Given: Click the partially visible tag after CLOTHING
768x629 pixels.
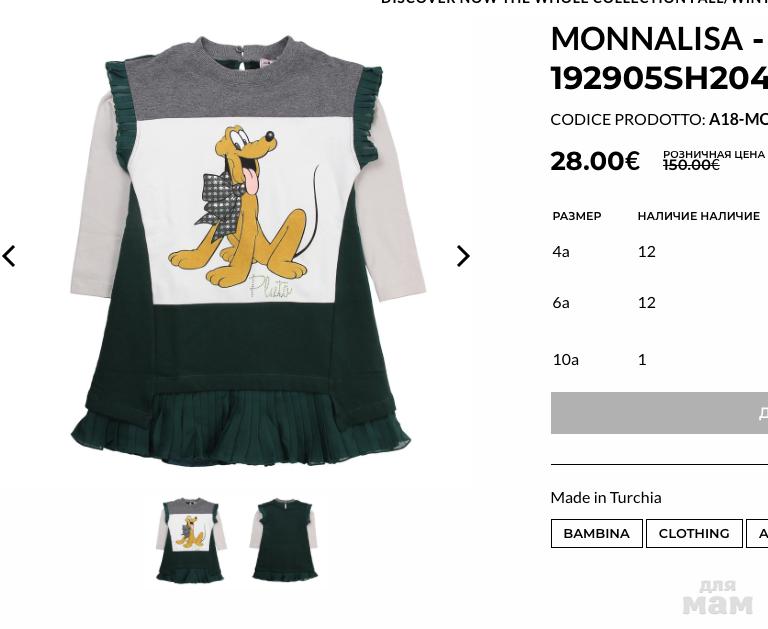Looking at the screenshot, I should click(x=757, y=533).
